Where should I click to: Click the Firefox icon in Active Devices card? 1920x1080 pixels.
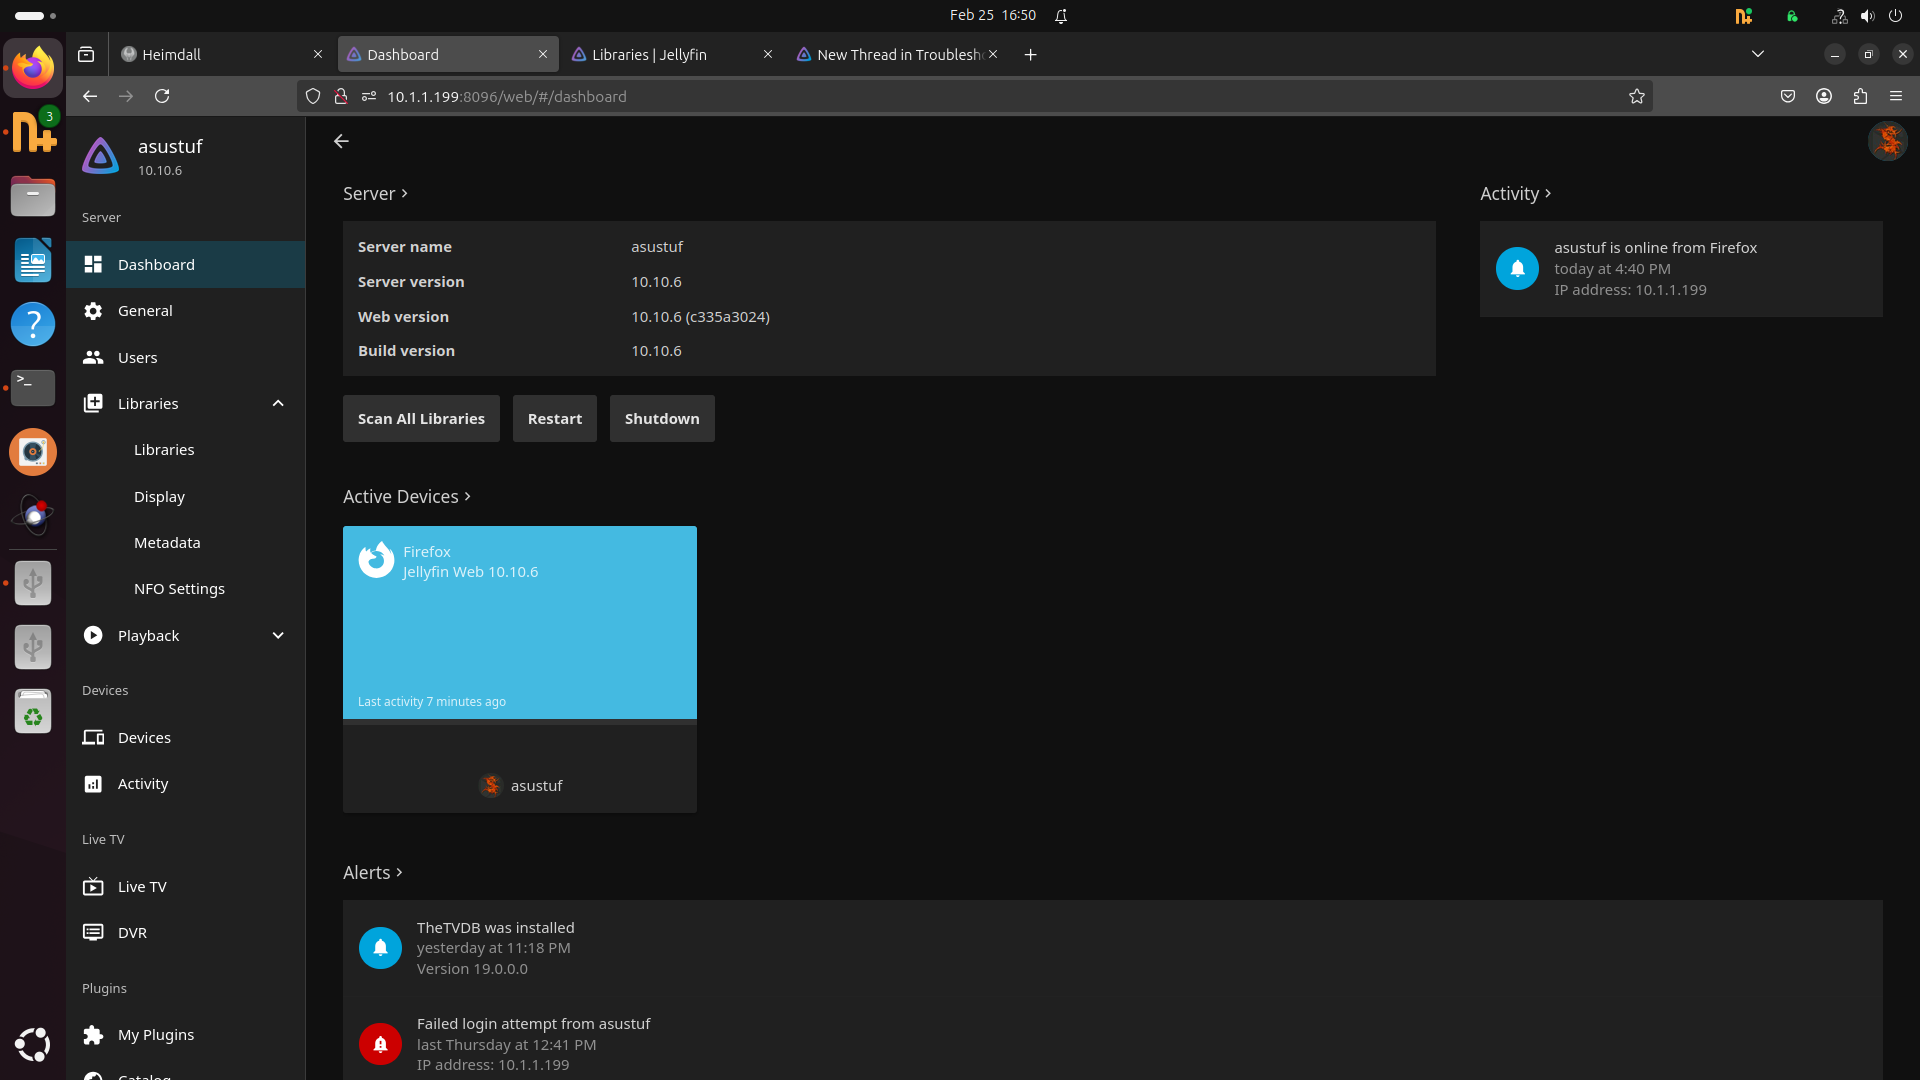[x=377, y=560]
